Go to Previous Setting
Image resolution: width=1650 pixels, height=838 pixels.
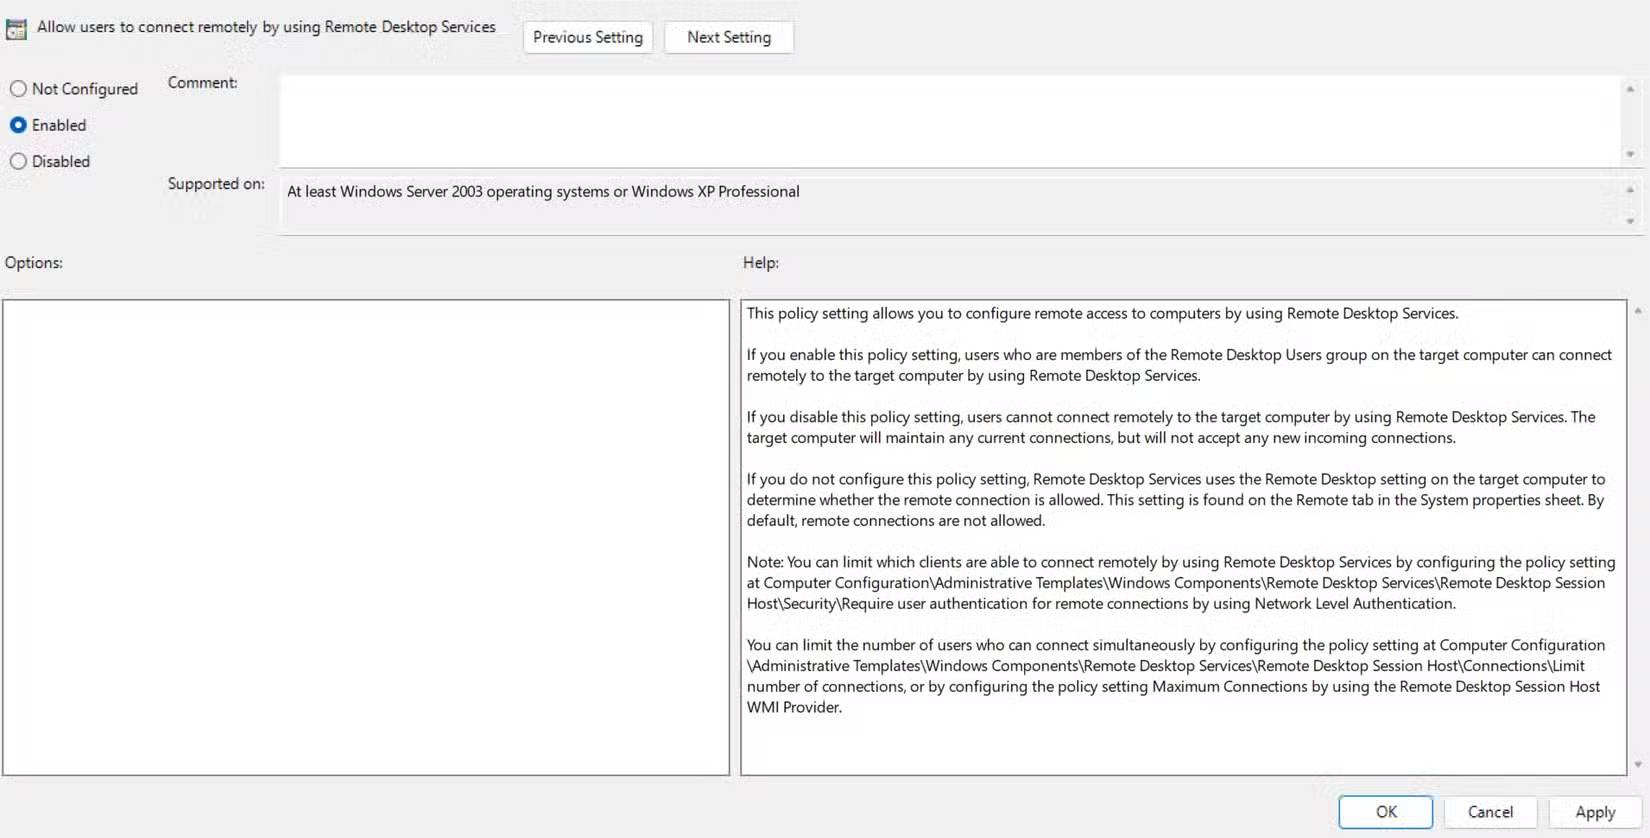[x=588, y=37]
